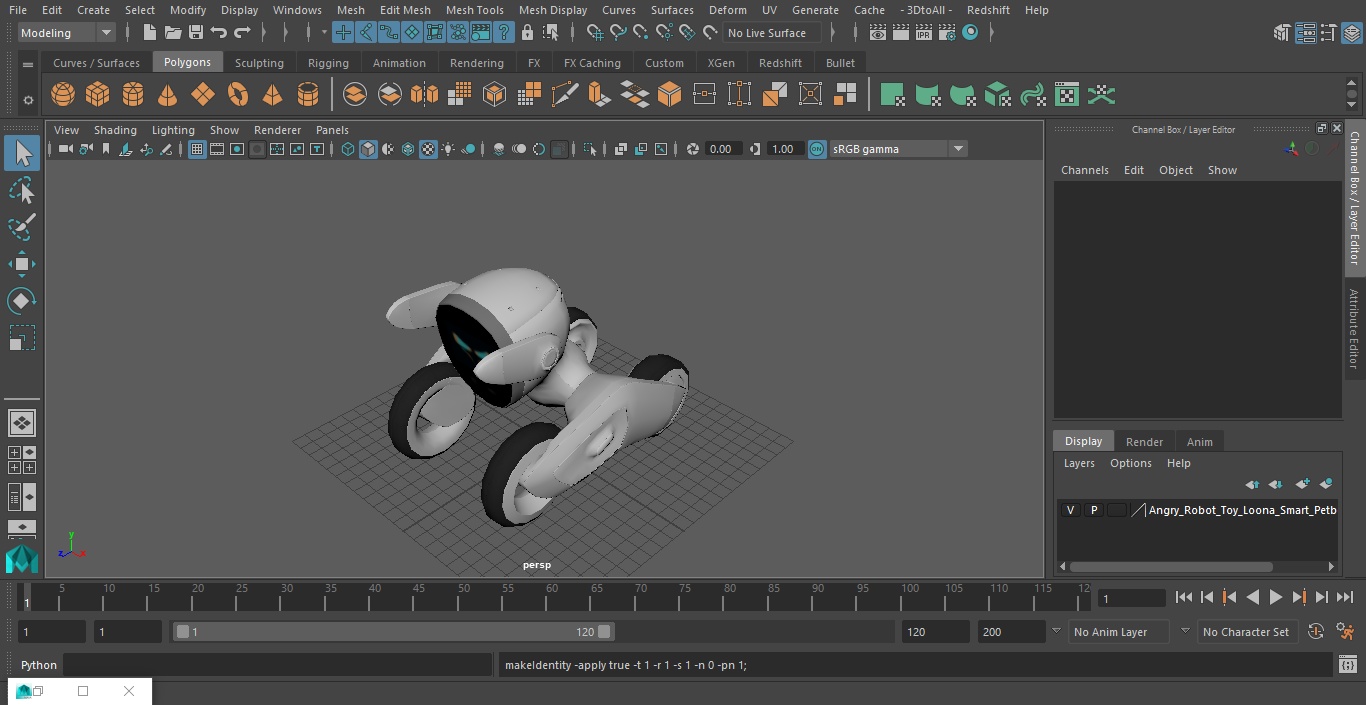This screenshot has width=1366, height=705.
Task: Click the Bridge shelf icon
Action: point(634,95)
